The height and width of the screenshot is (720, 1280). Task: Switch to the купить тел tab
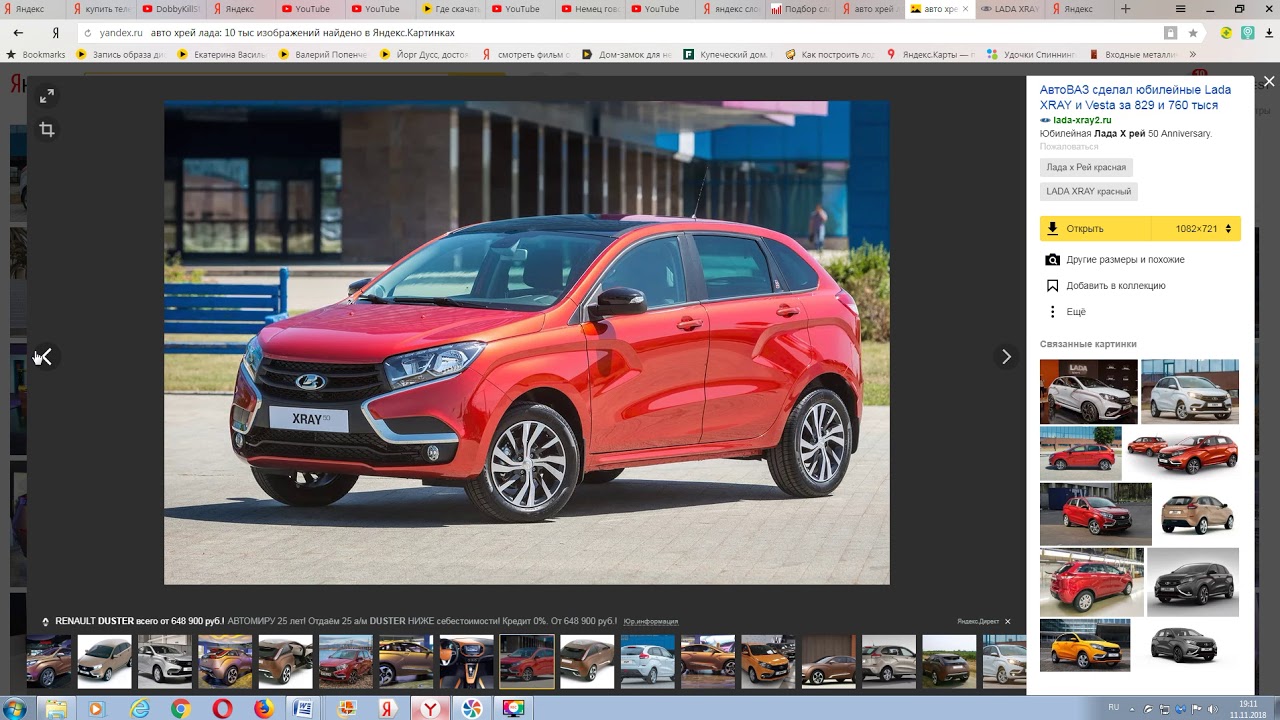click(100, 9)
